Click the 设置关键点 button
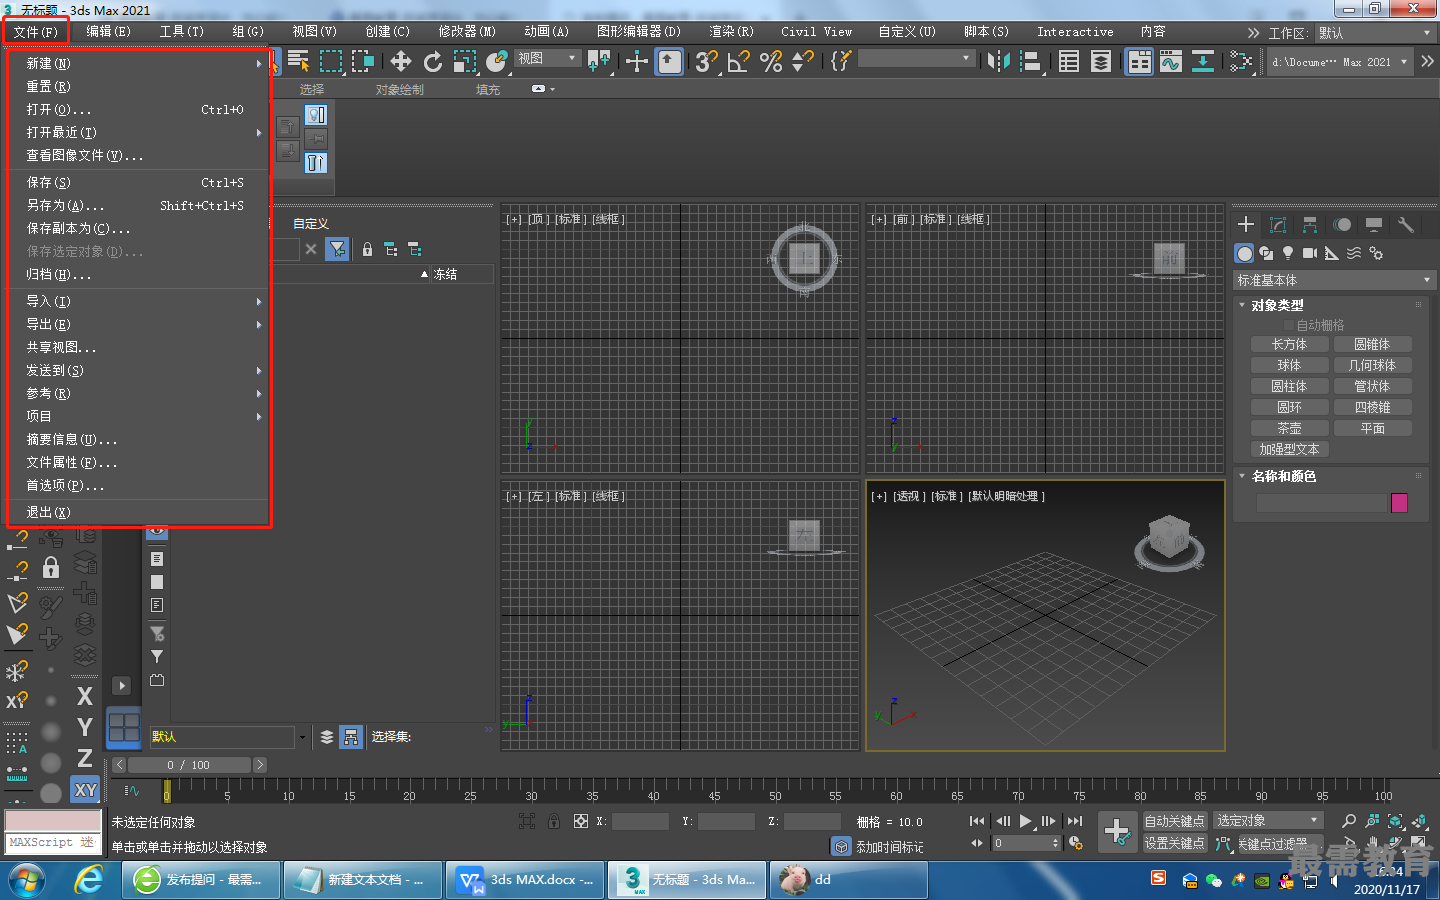The width and height of the screenshot is (1440, 900). point(1174,843)
